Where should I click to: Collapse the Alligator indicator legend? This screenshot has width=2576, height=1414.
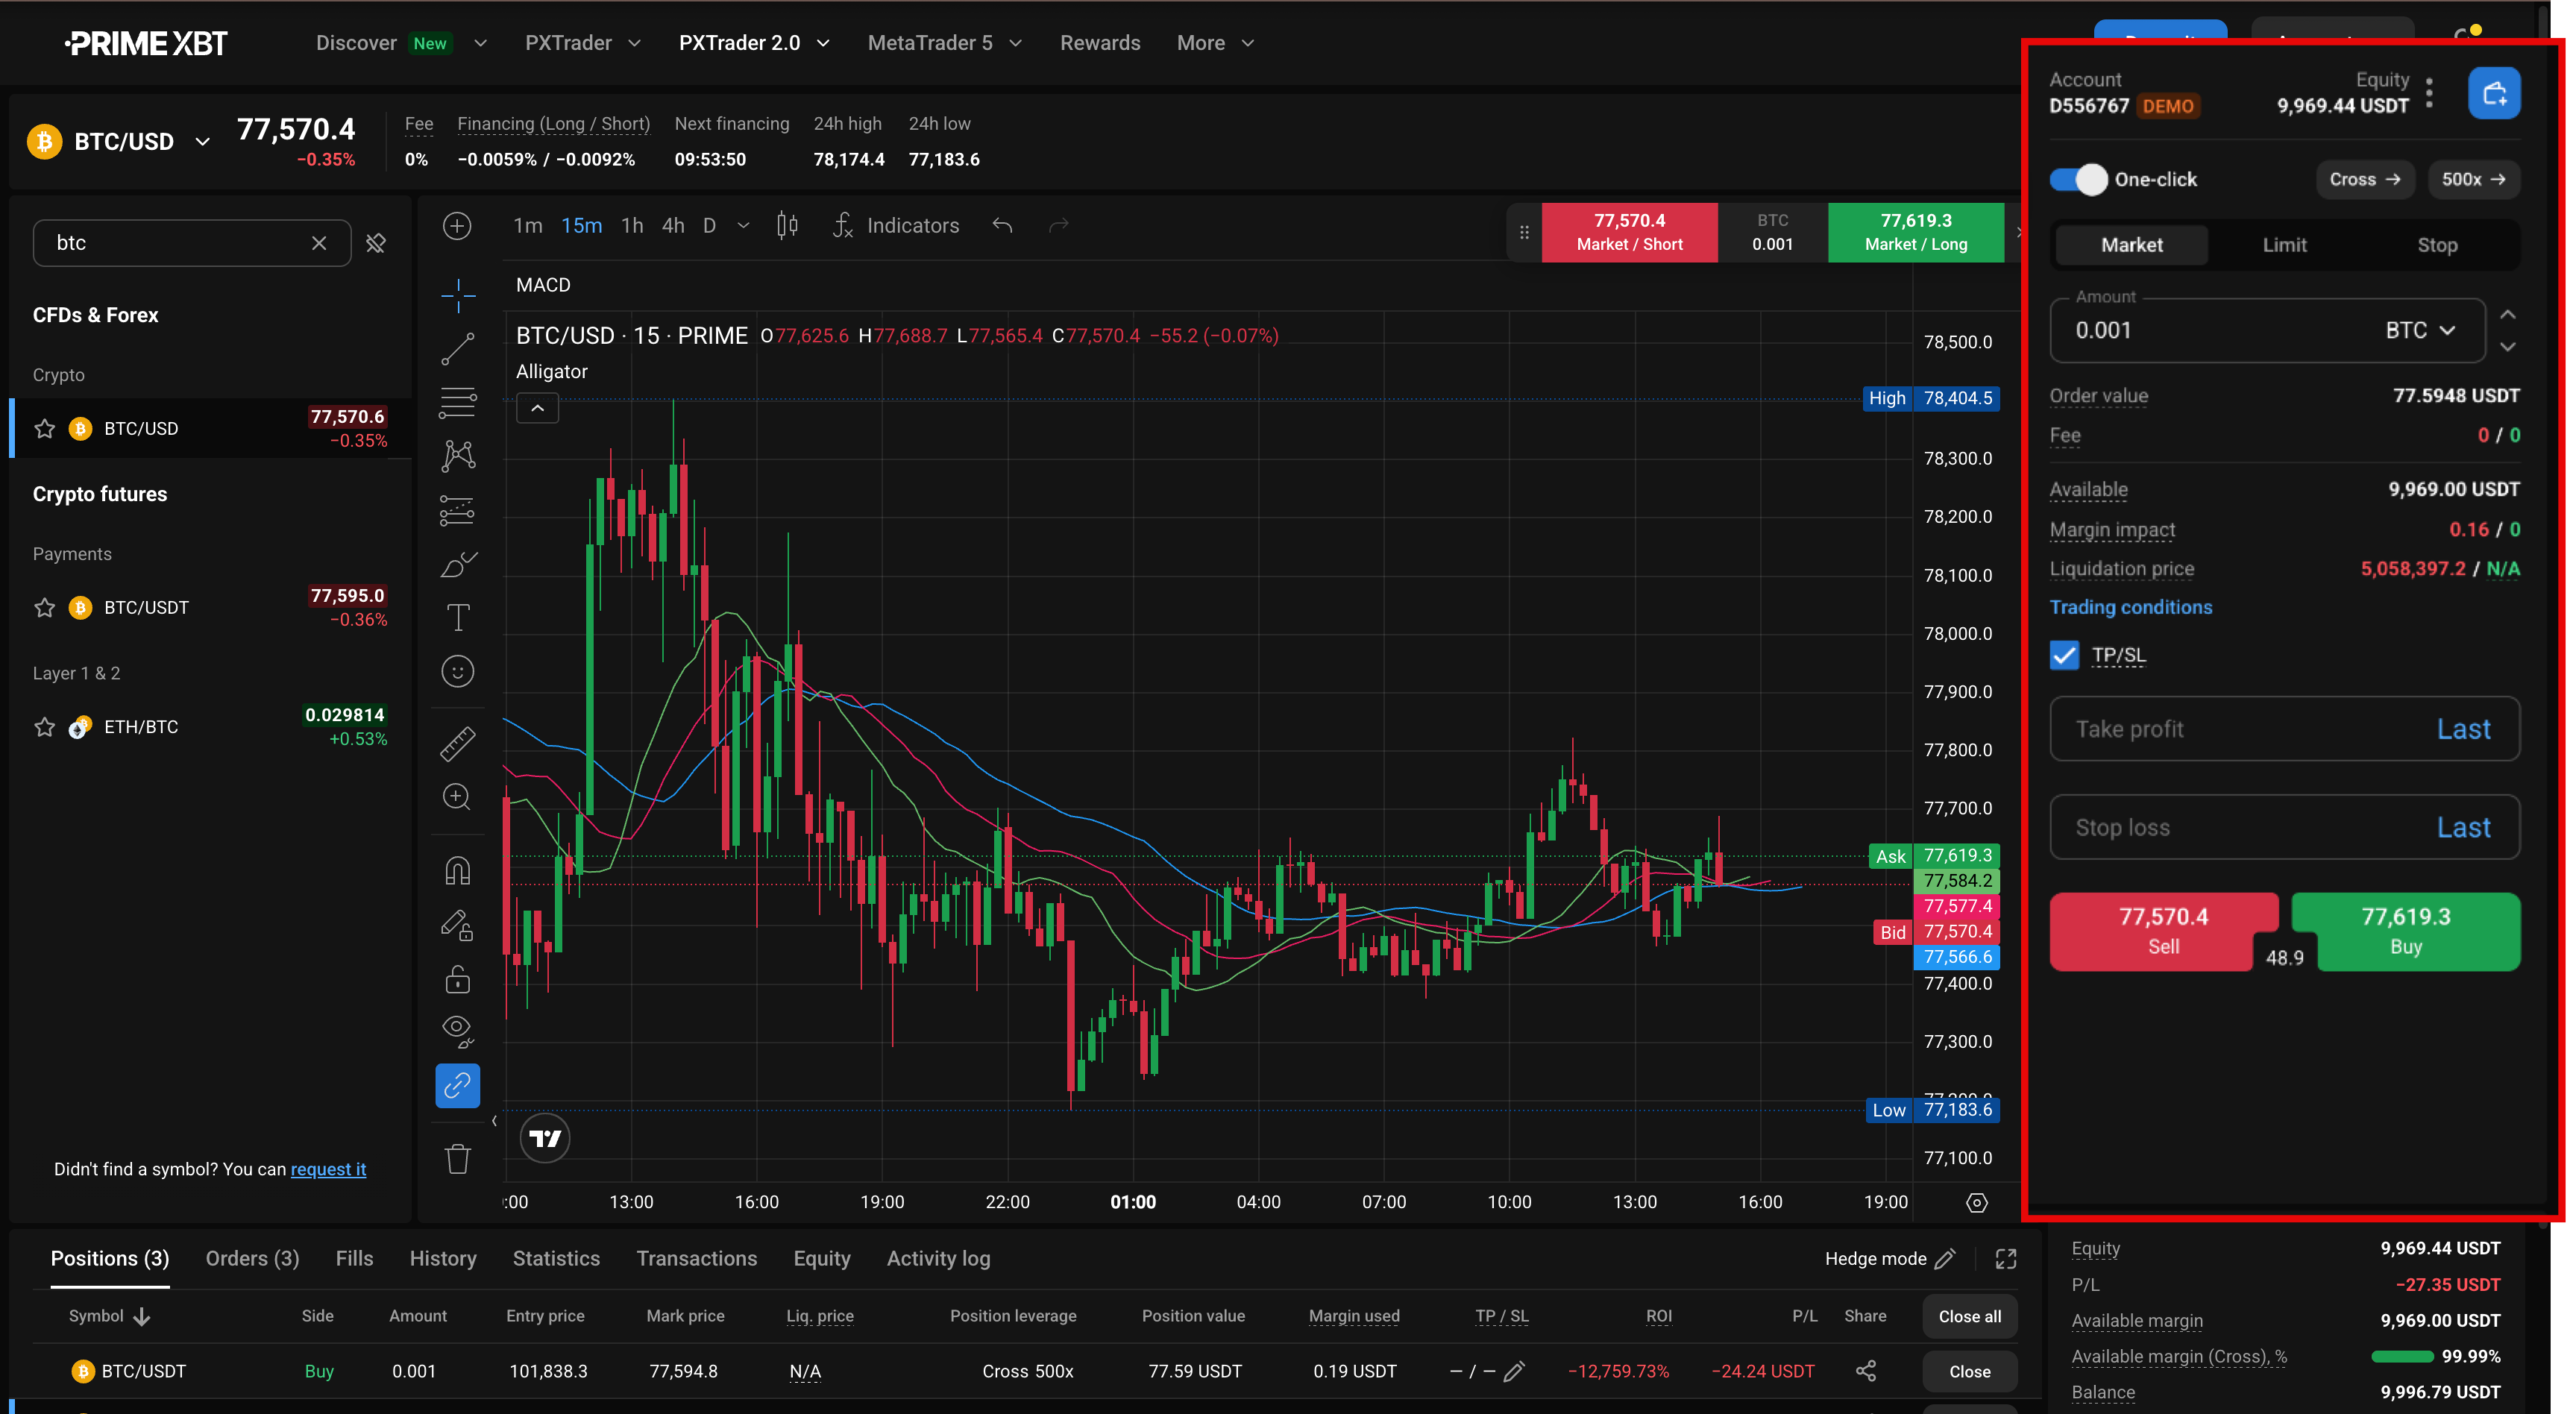pyautogui.click(x=537, y=408)
